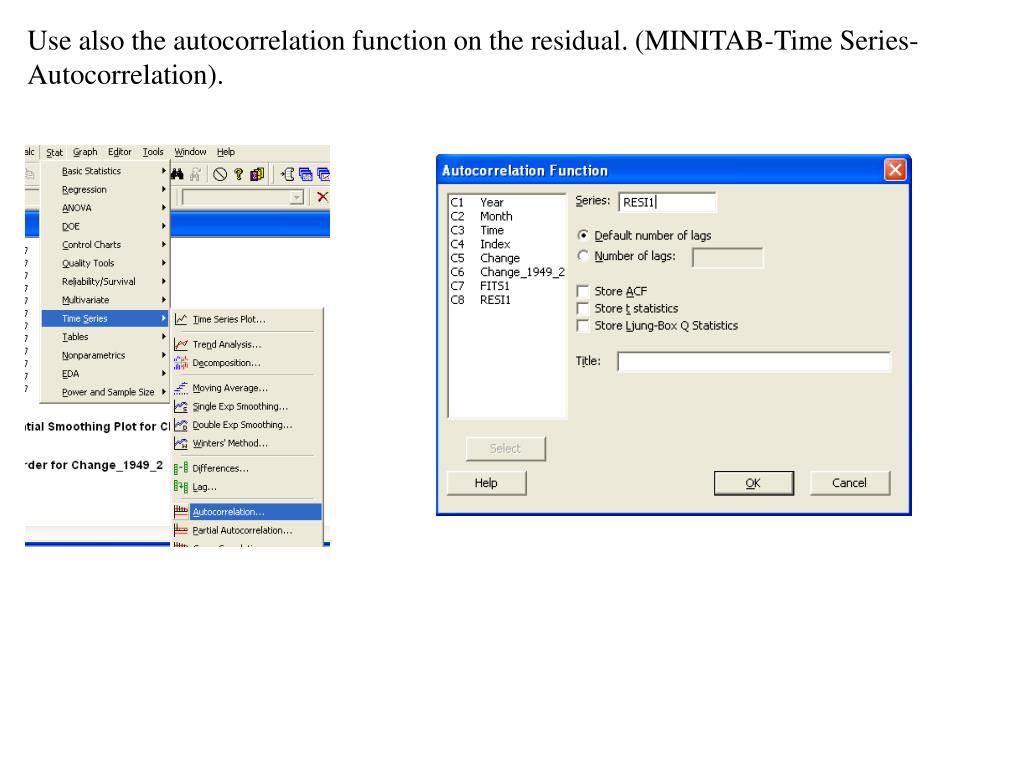Click OK in Autocorrelation Function dialog
The width and height of the screenshot is (1024, 768).
coord(754,483)
